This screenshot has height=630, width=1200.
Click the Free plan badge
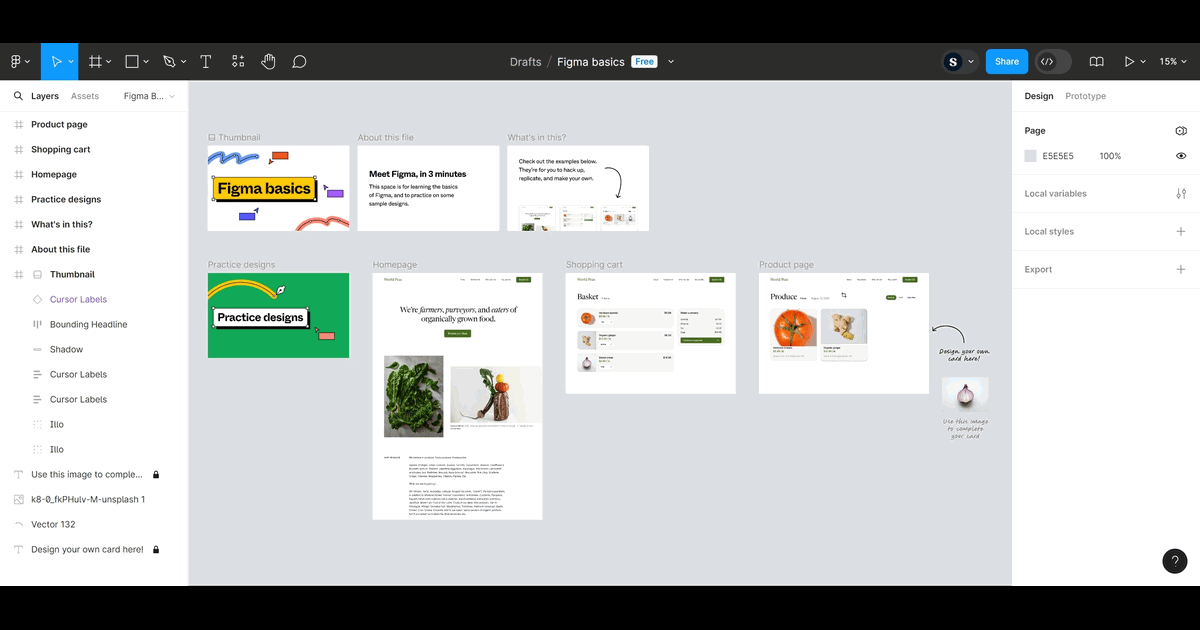(645, 61)
